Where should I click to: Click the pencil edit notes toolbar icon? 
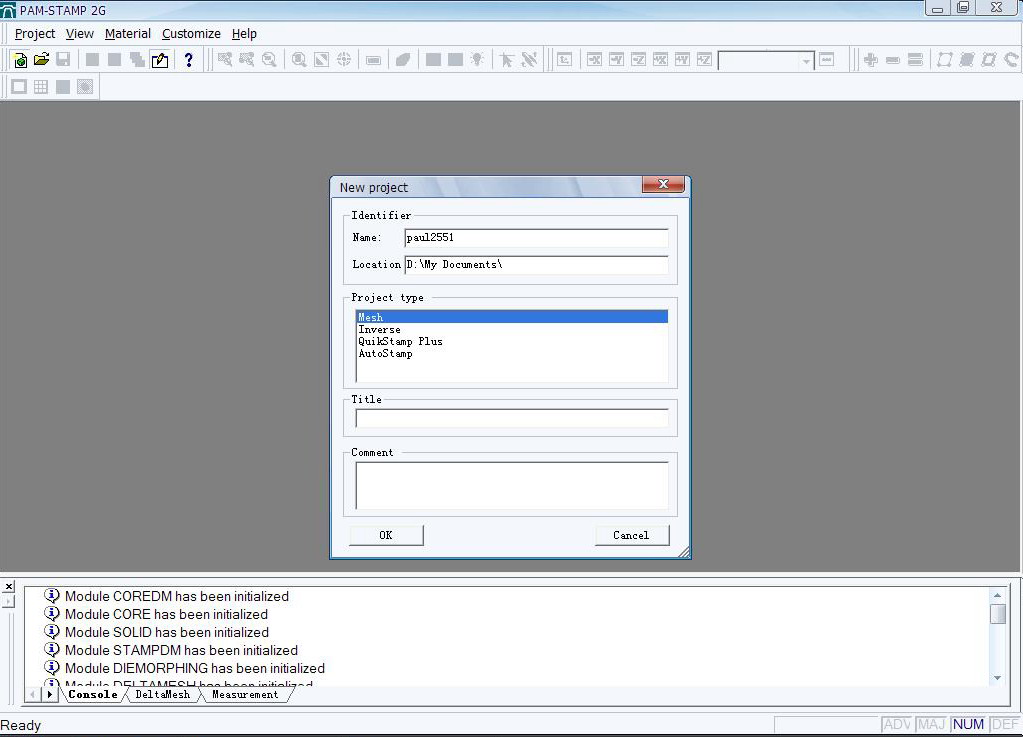pyautogui.click(x=160, y=60)
